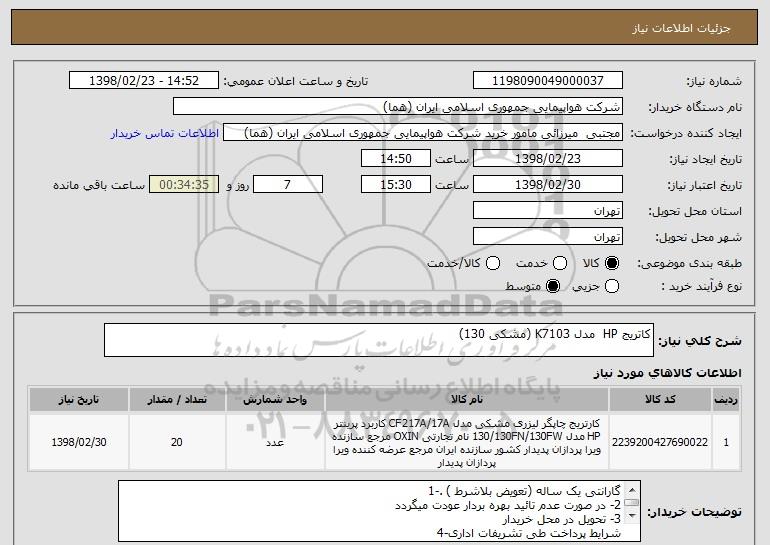The height and width of the screenshot is (545, 770).
Task: Click the ایجاد کننده درخواست field
Action: coord(423,133)
